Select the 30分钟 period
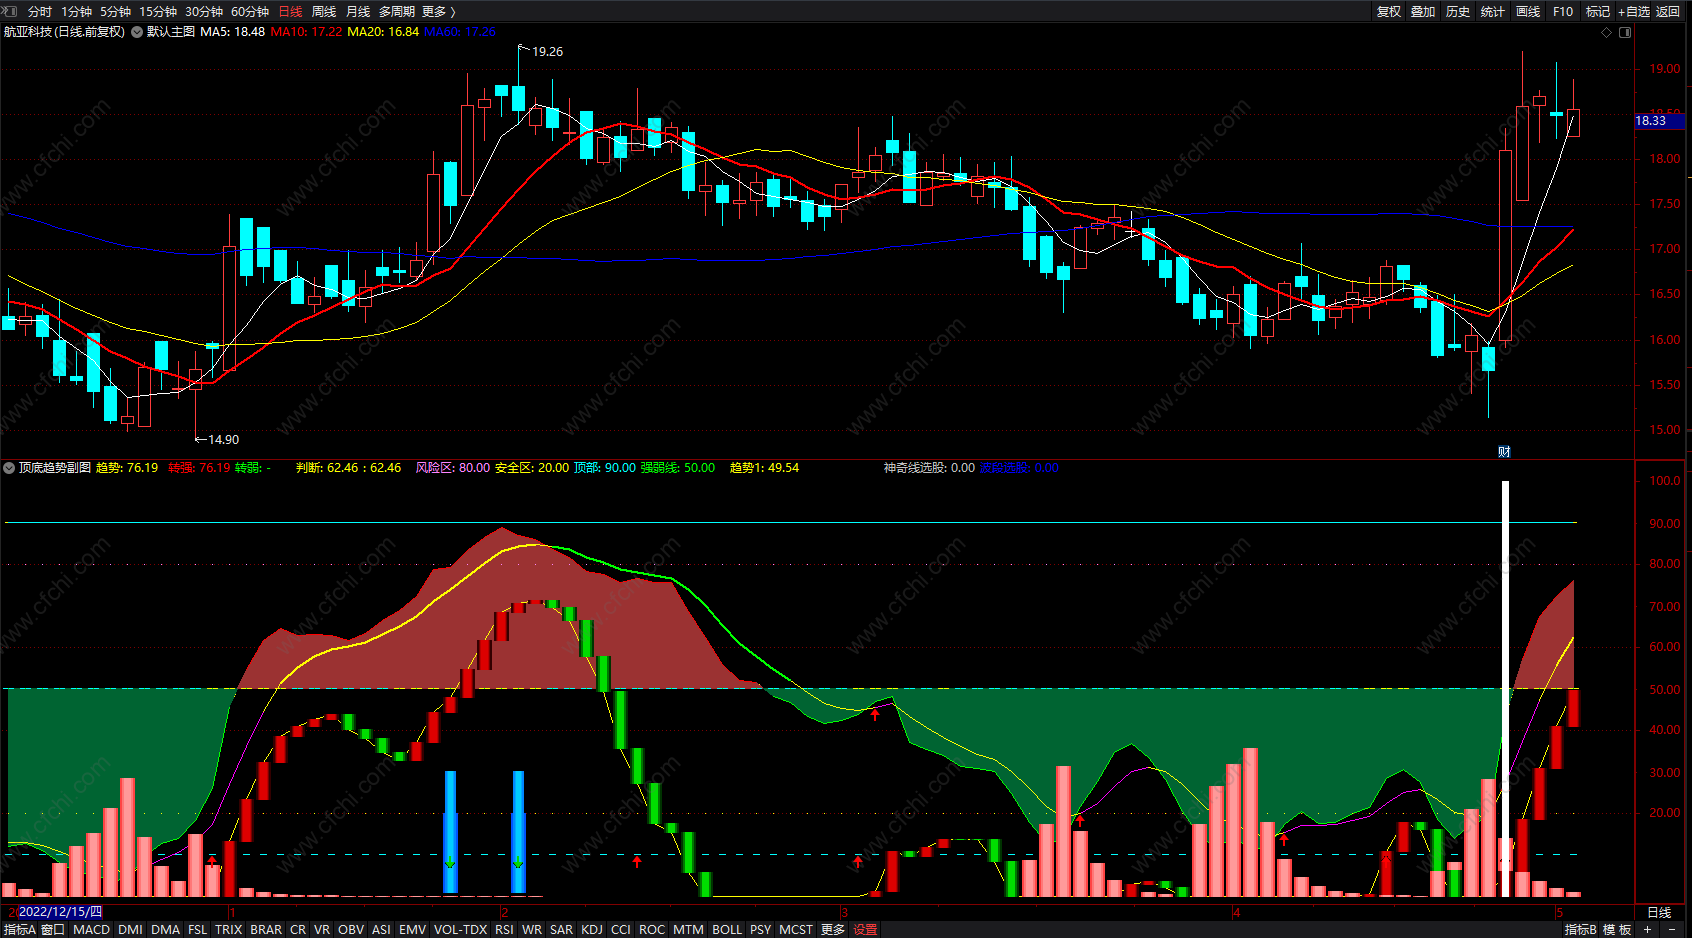Viewport: 1692px width, 938px height. coord(204,12)
